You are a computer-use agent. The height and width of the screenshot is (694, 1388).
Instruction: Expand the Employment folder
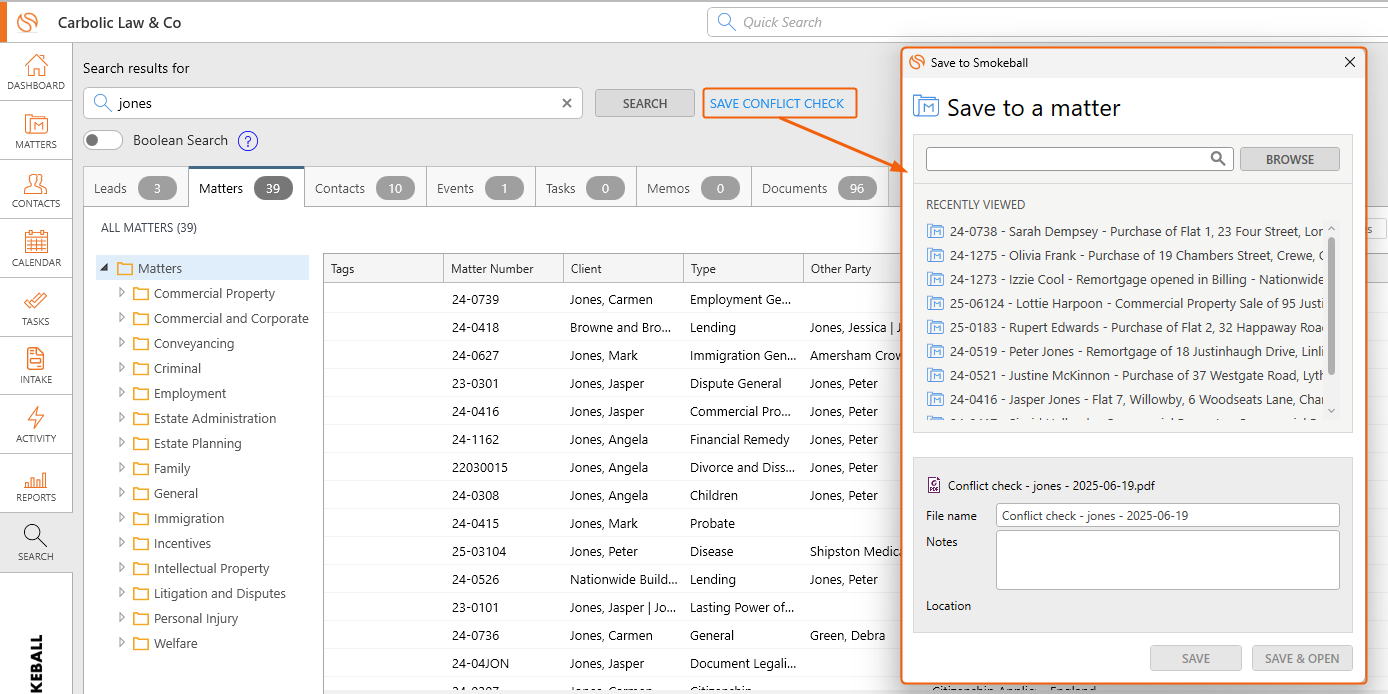coord(122,393)
